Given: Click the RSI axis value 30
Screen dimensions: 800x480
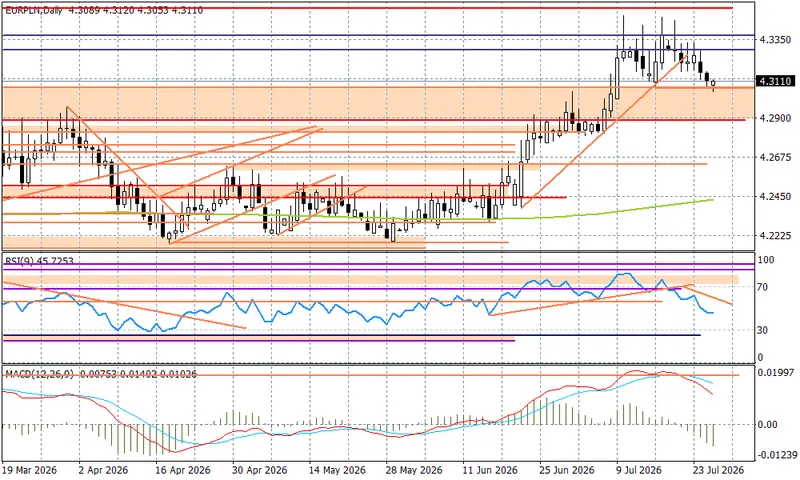Looking at the screenshot, I should coord(762,331).
